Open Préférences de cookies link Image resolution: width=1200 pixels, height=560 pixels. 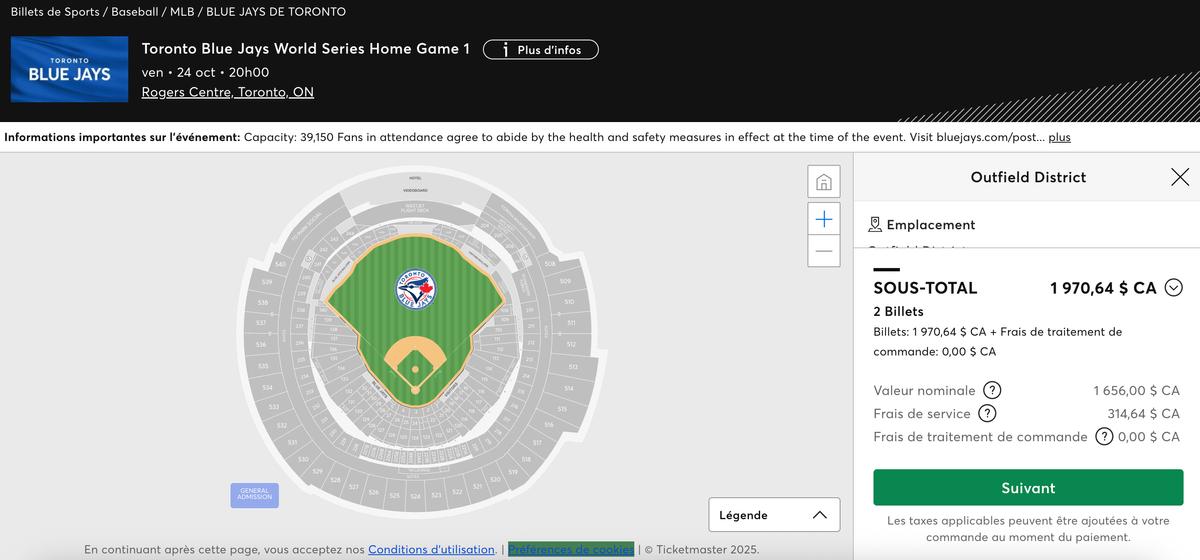(x=571, y=549)
